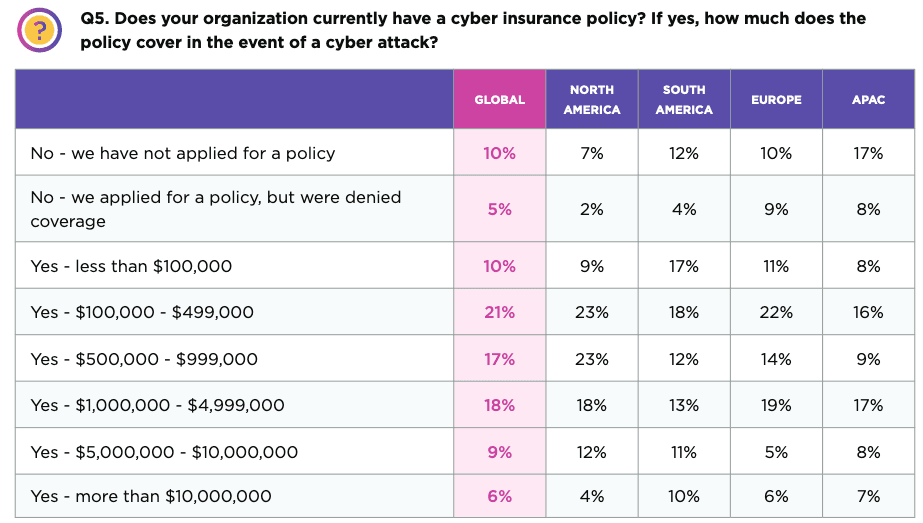This screenshot has width=923, height=523.
Task: Select the 'denied coverage' row label
Action: point(215,209)
